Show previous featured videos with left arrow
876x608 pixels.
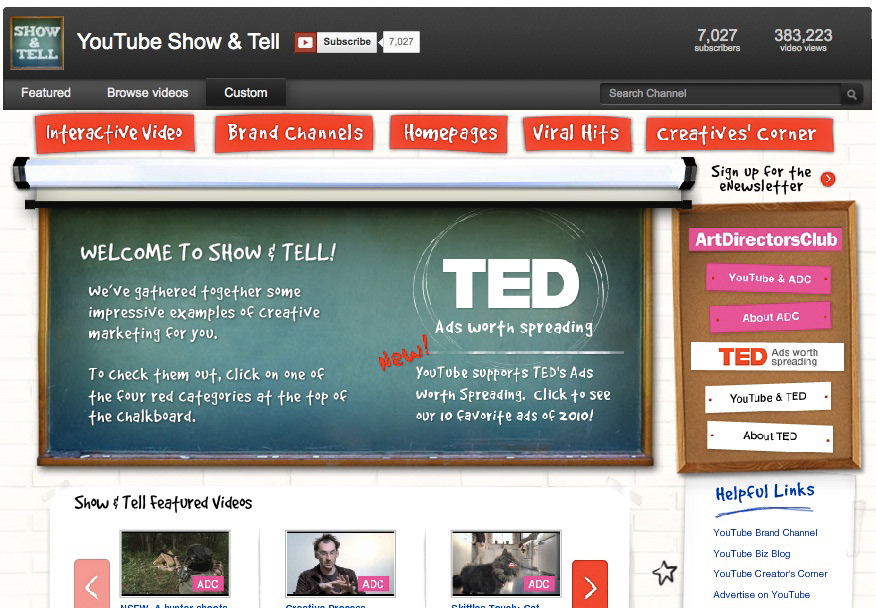click(92, 585)
